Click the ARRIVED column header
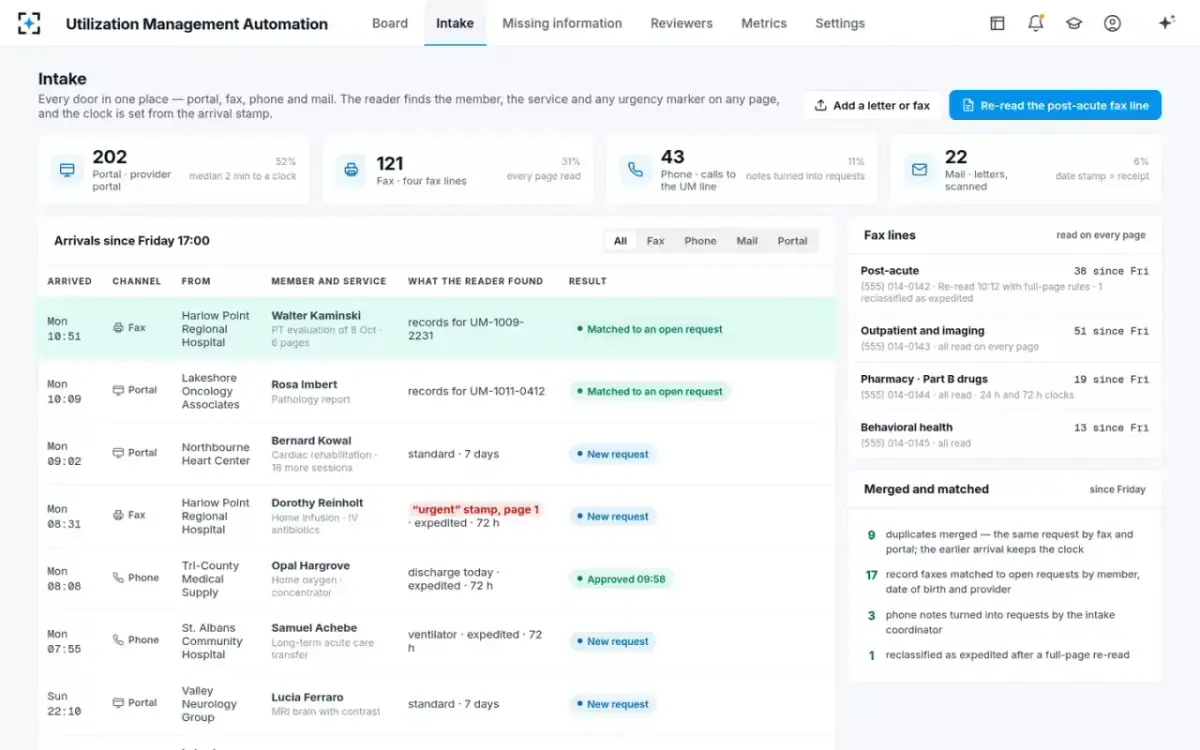This screenshot has height=750, width=1200. [x=70, y=281]
